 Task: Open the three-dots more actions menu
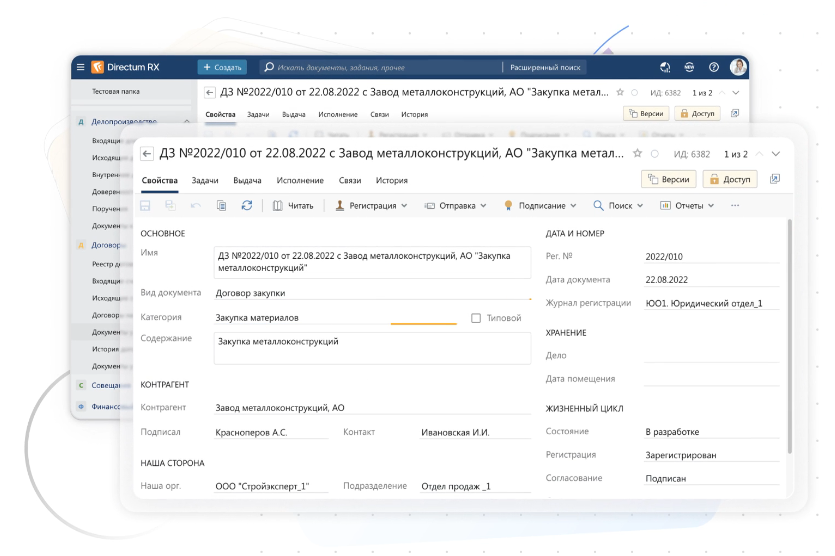point(735,205)
